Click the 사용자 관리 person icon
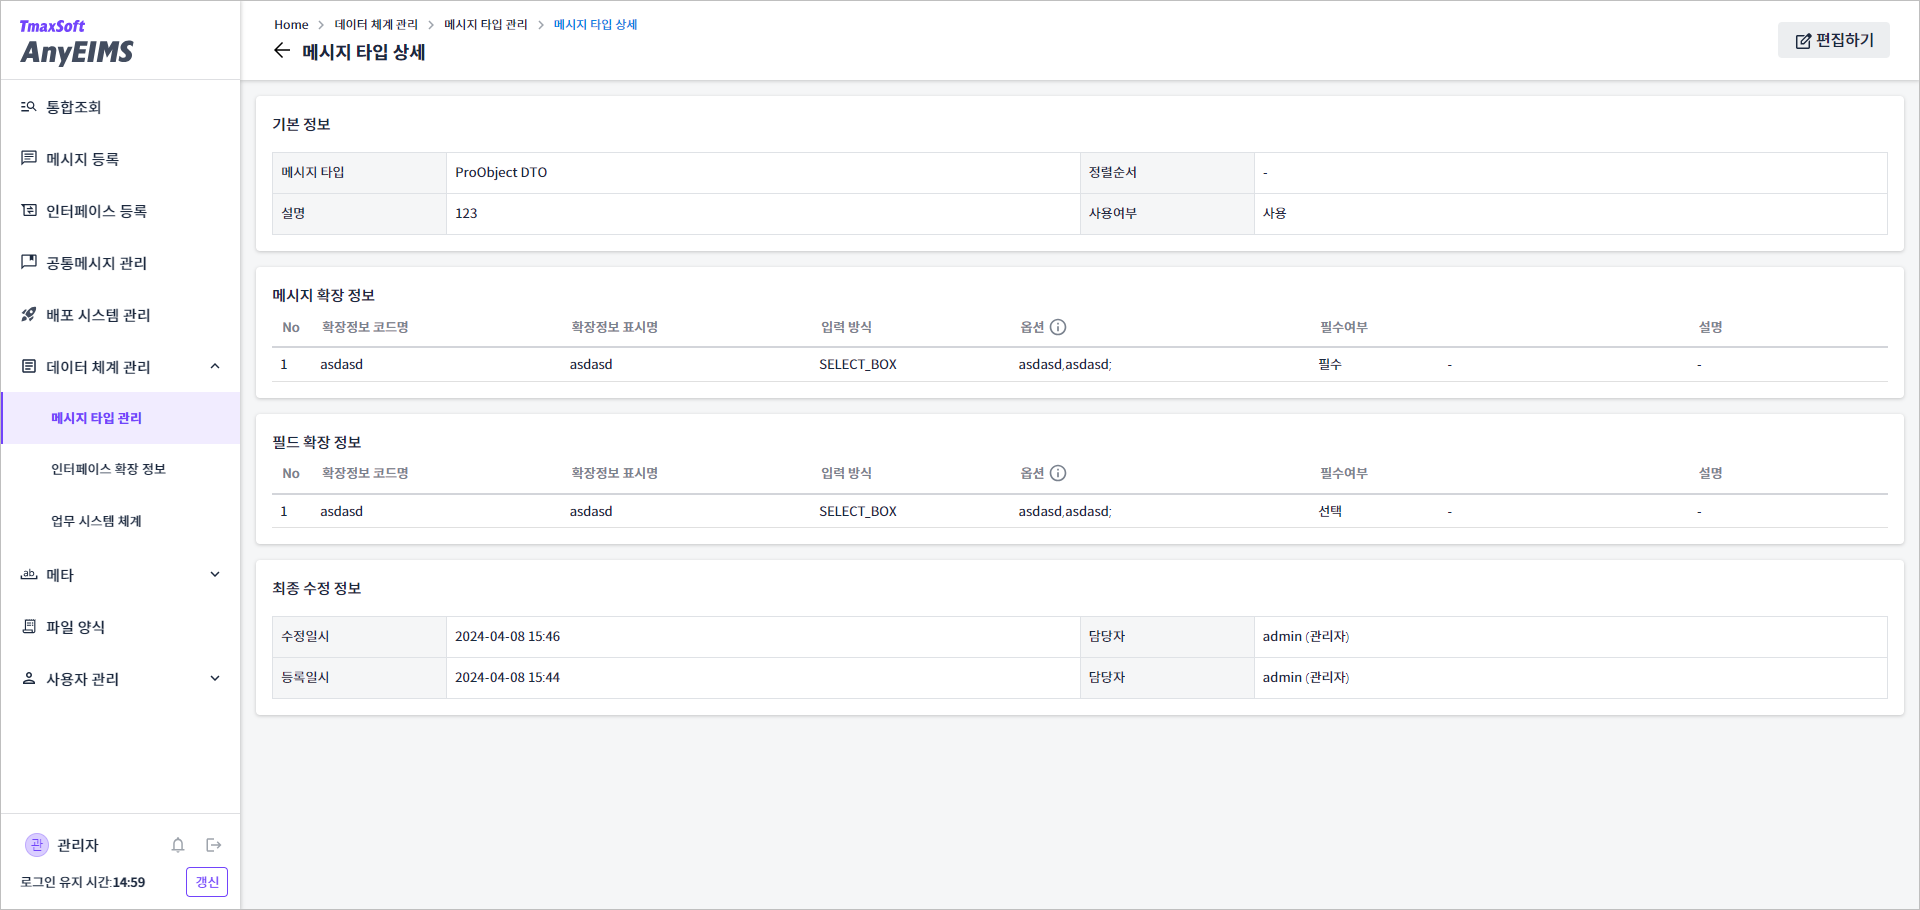Viewport: 1920px width, 910px height. coord(29,678)
